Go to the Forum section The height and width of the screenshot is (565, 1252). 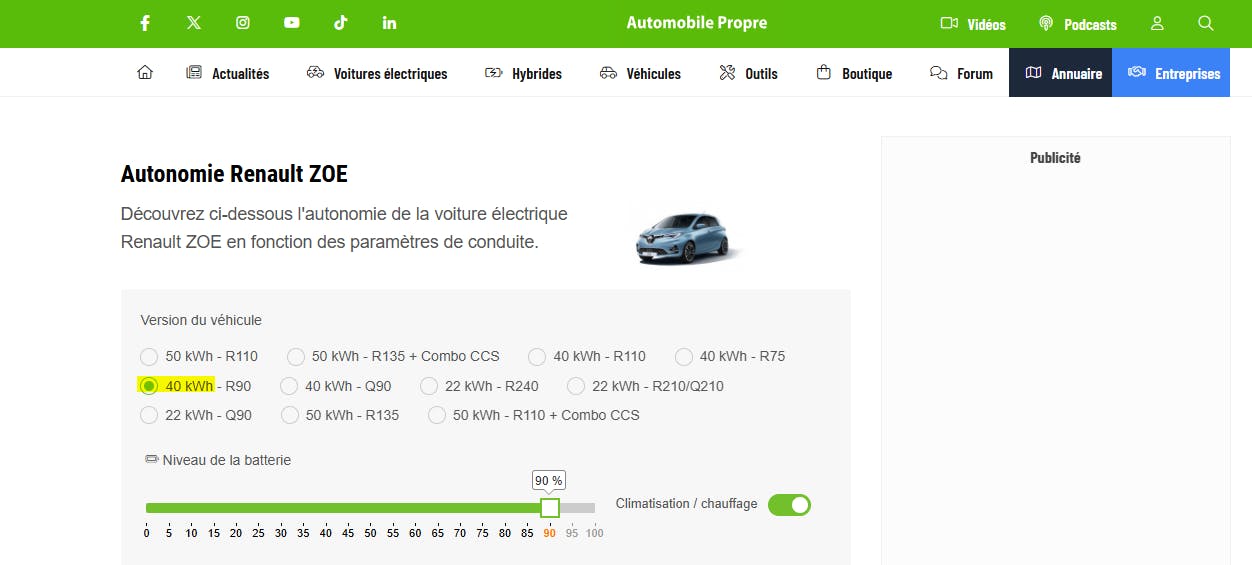point(961,73)
